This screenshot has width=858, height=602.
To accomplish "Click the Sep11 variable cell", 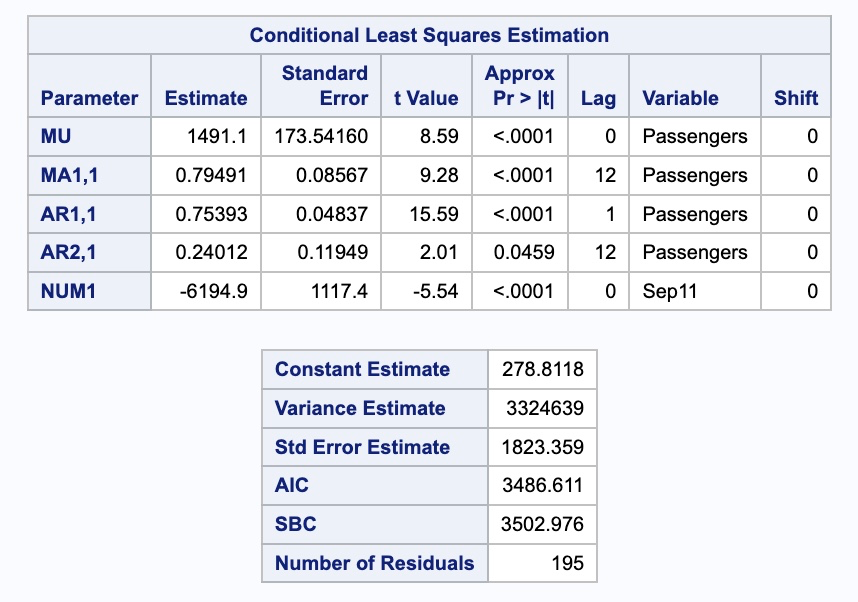I will 669,291.
